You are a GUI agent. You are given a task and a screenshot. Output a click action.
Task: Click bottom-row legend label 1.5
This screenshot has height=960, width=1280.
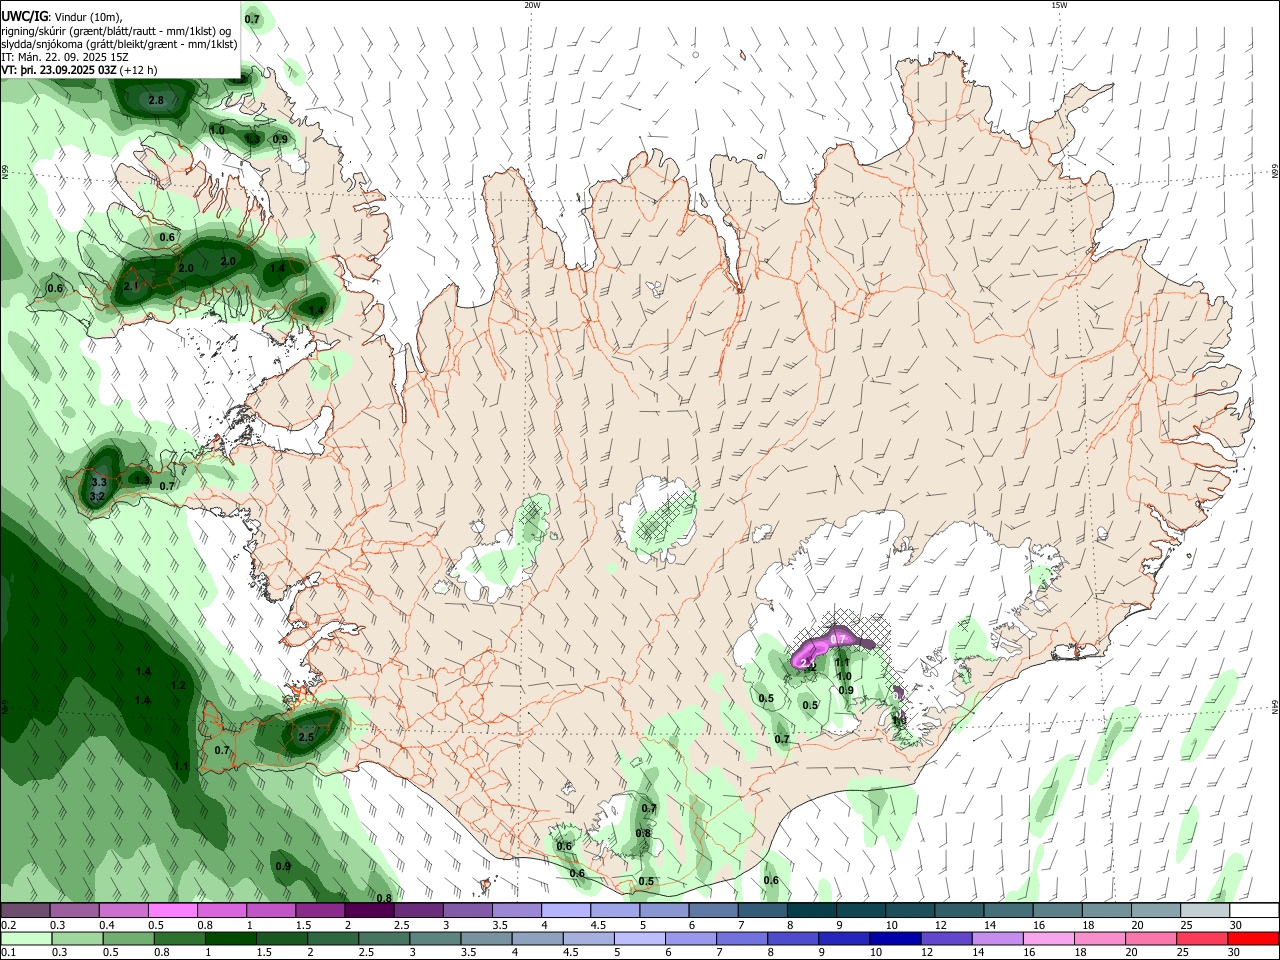pos(265,952)
